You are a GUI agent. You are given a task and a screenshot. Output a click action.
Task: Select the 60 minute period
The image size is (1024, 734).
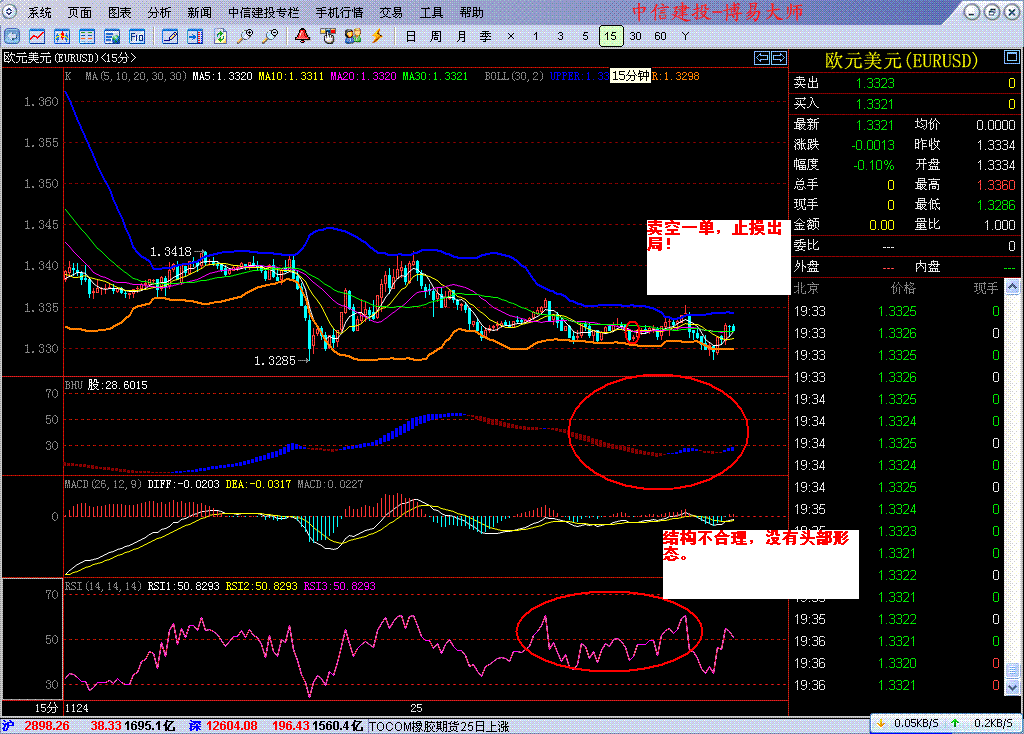(660, 37)
